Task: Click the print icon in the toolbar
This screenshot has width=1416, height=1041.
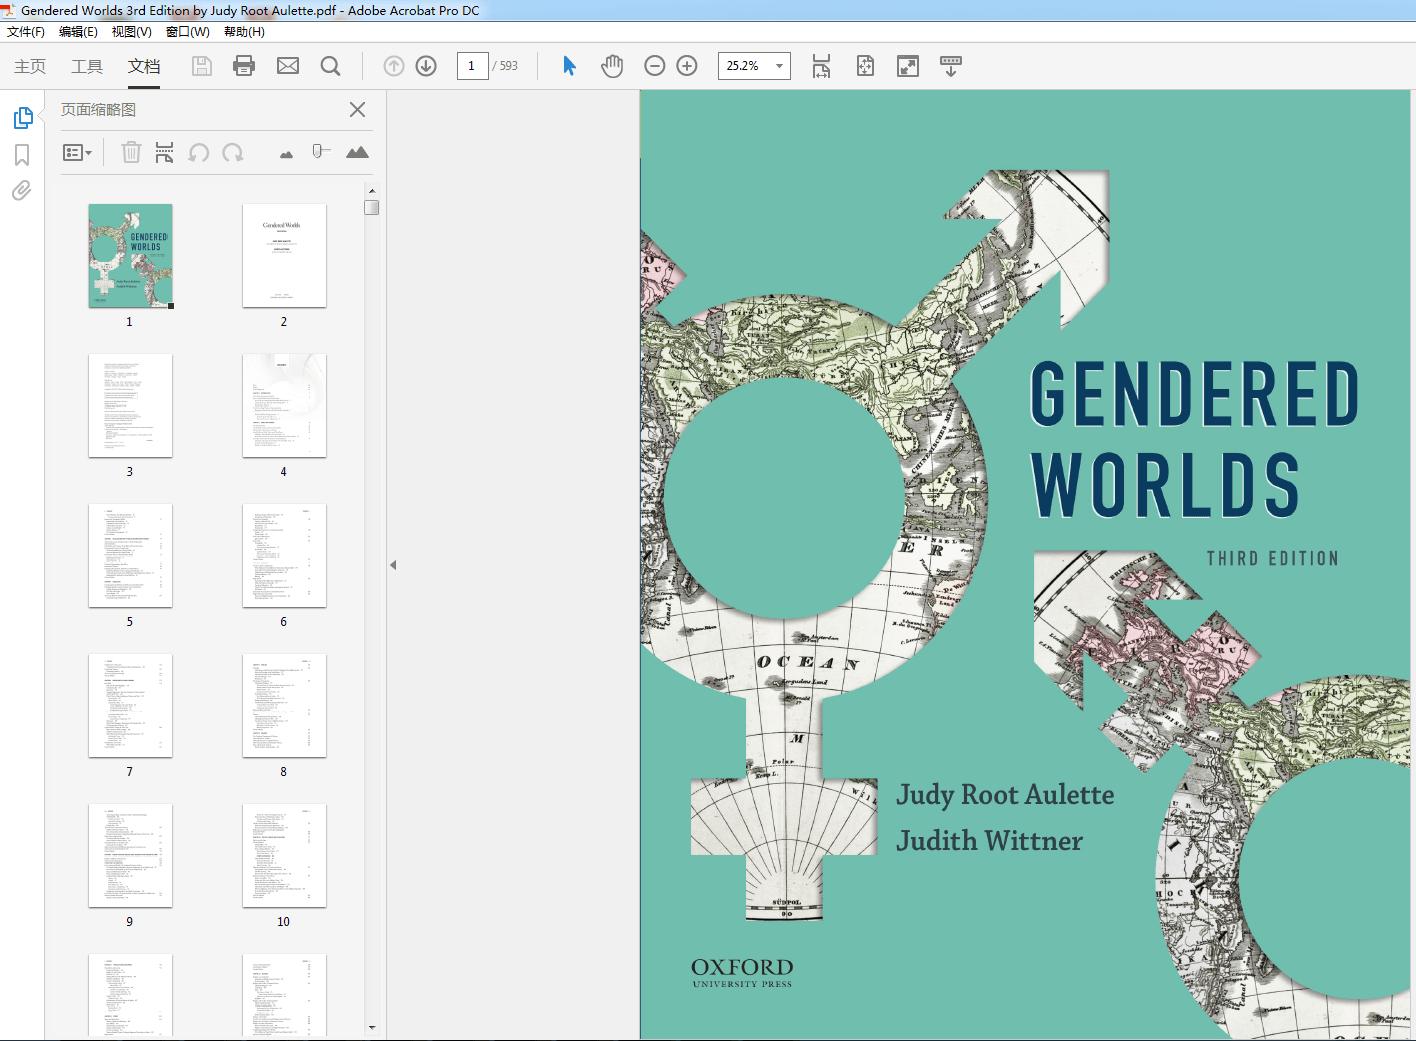Action: [x=243, y=66]
